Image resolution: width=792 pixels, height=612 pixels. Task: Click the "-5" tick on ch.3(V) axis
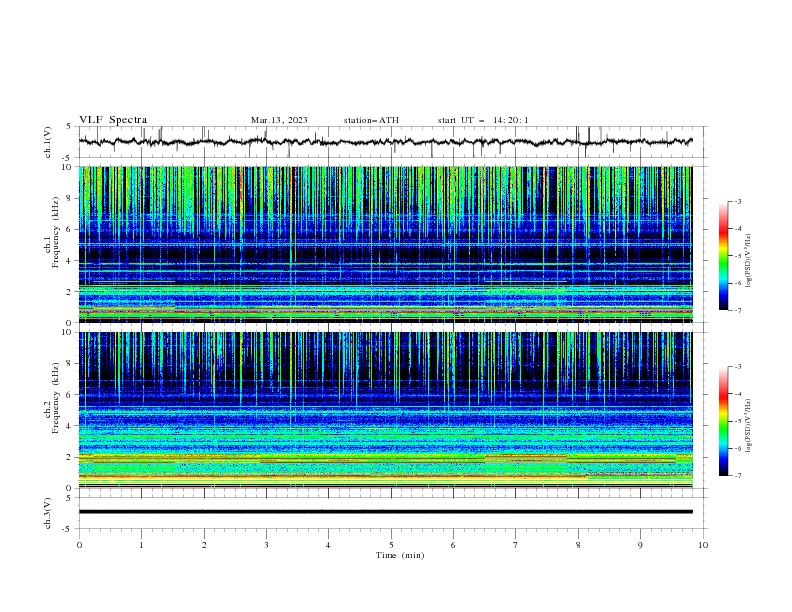(x=67, y=529)
